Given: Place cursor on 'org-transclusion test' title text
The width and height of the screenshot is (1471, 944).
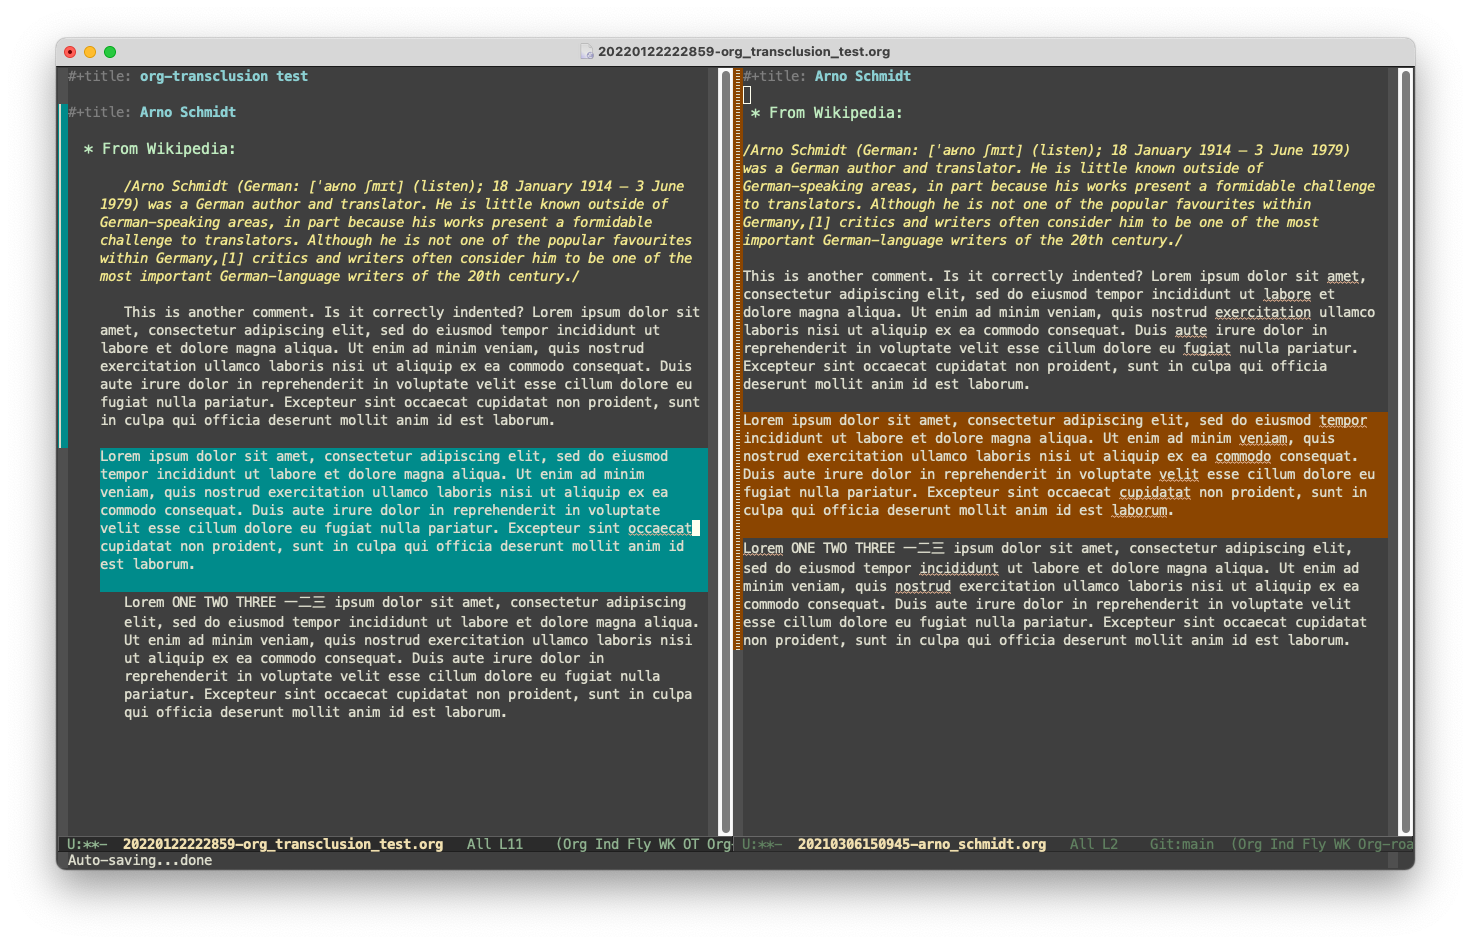Looking at the screenshot, I should [x=224, y=76].
